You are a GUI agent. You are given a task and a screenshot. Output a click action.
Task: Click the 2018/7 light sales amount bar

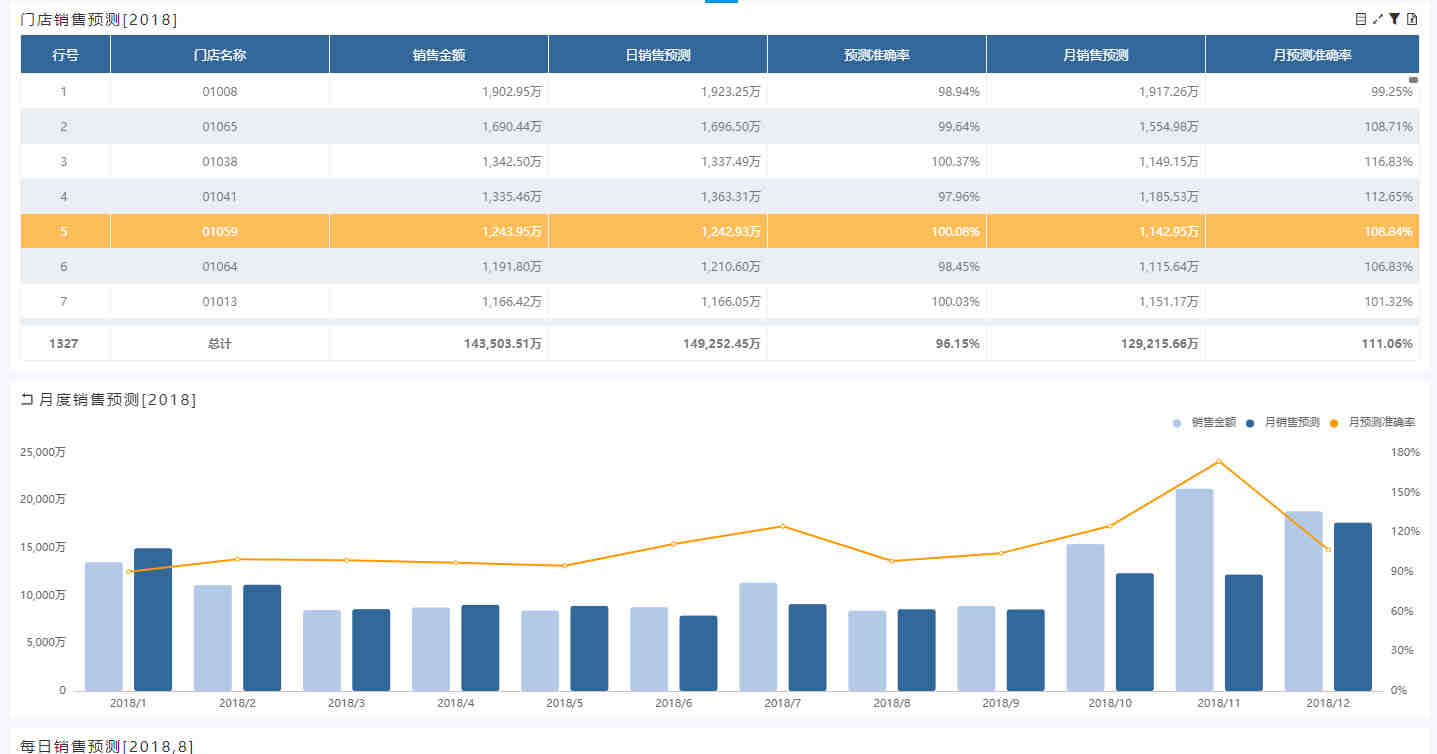tap(758, 637)
